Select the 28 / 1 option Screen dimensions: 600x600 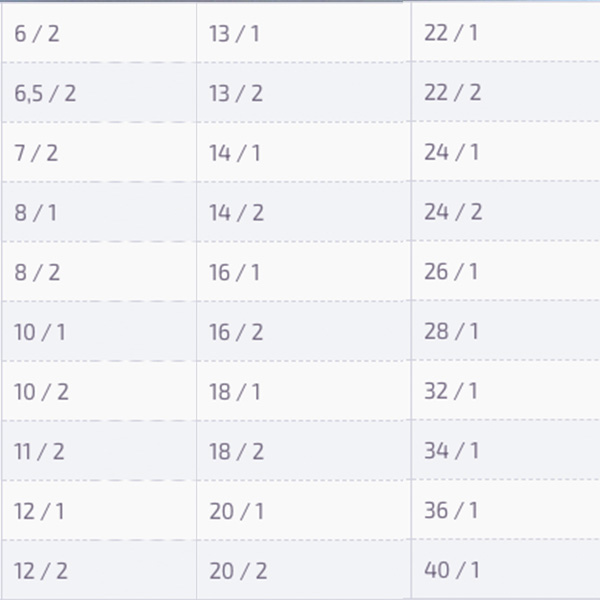[x=451, y=331]
